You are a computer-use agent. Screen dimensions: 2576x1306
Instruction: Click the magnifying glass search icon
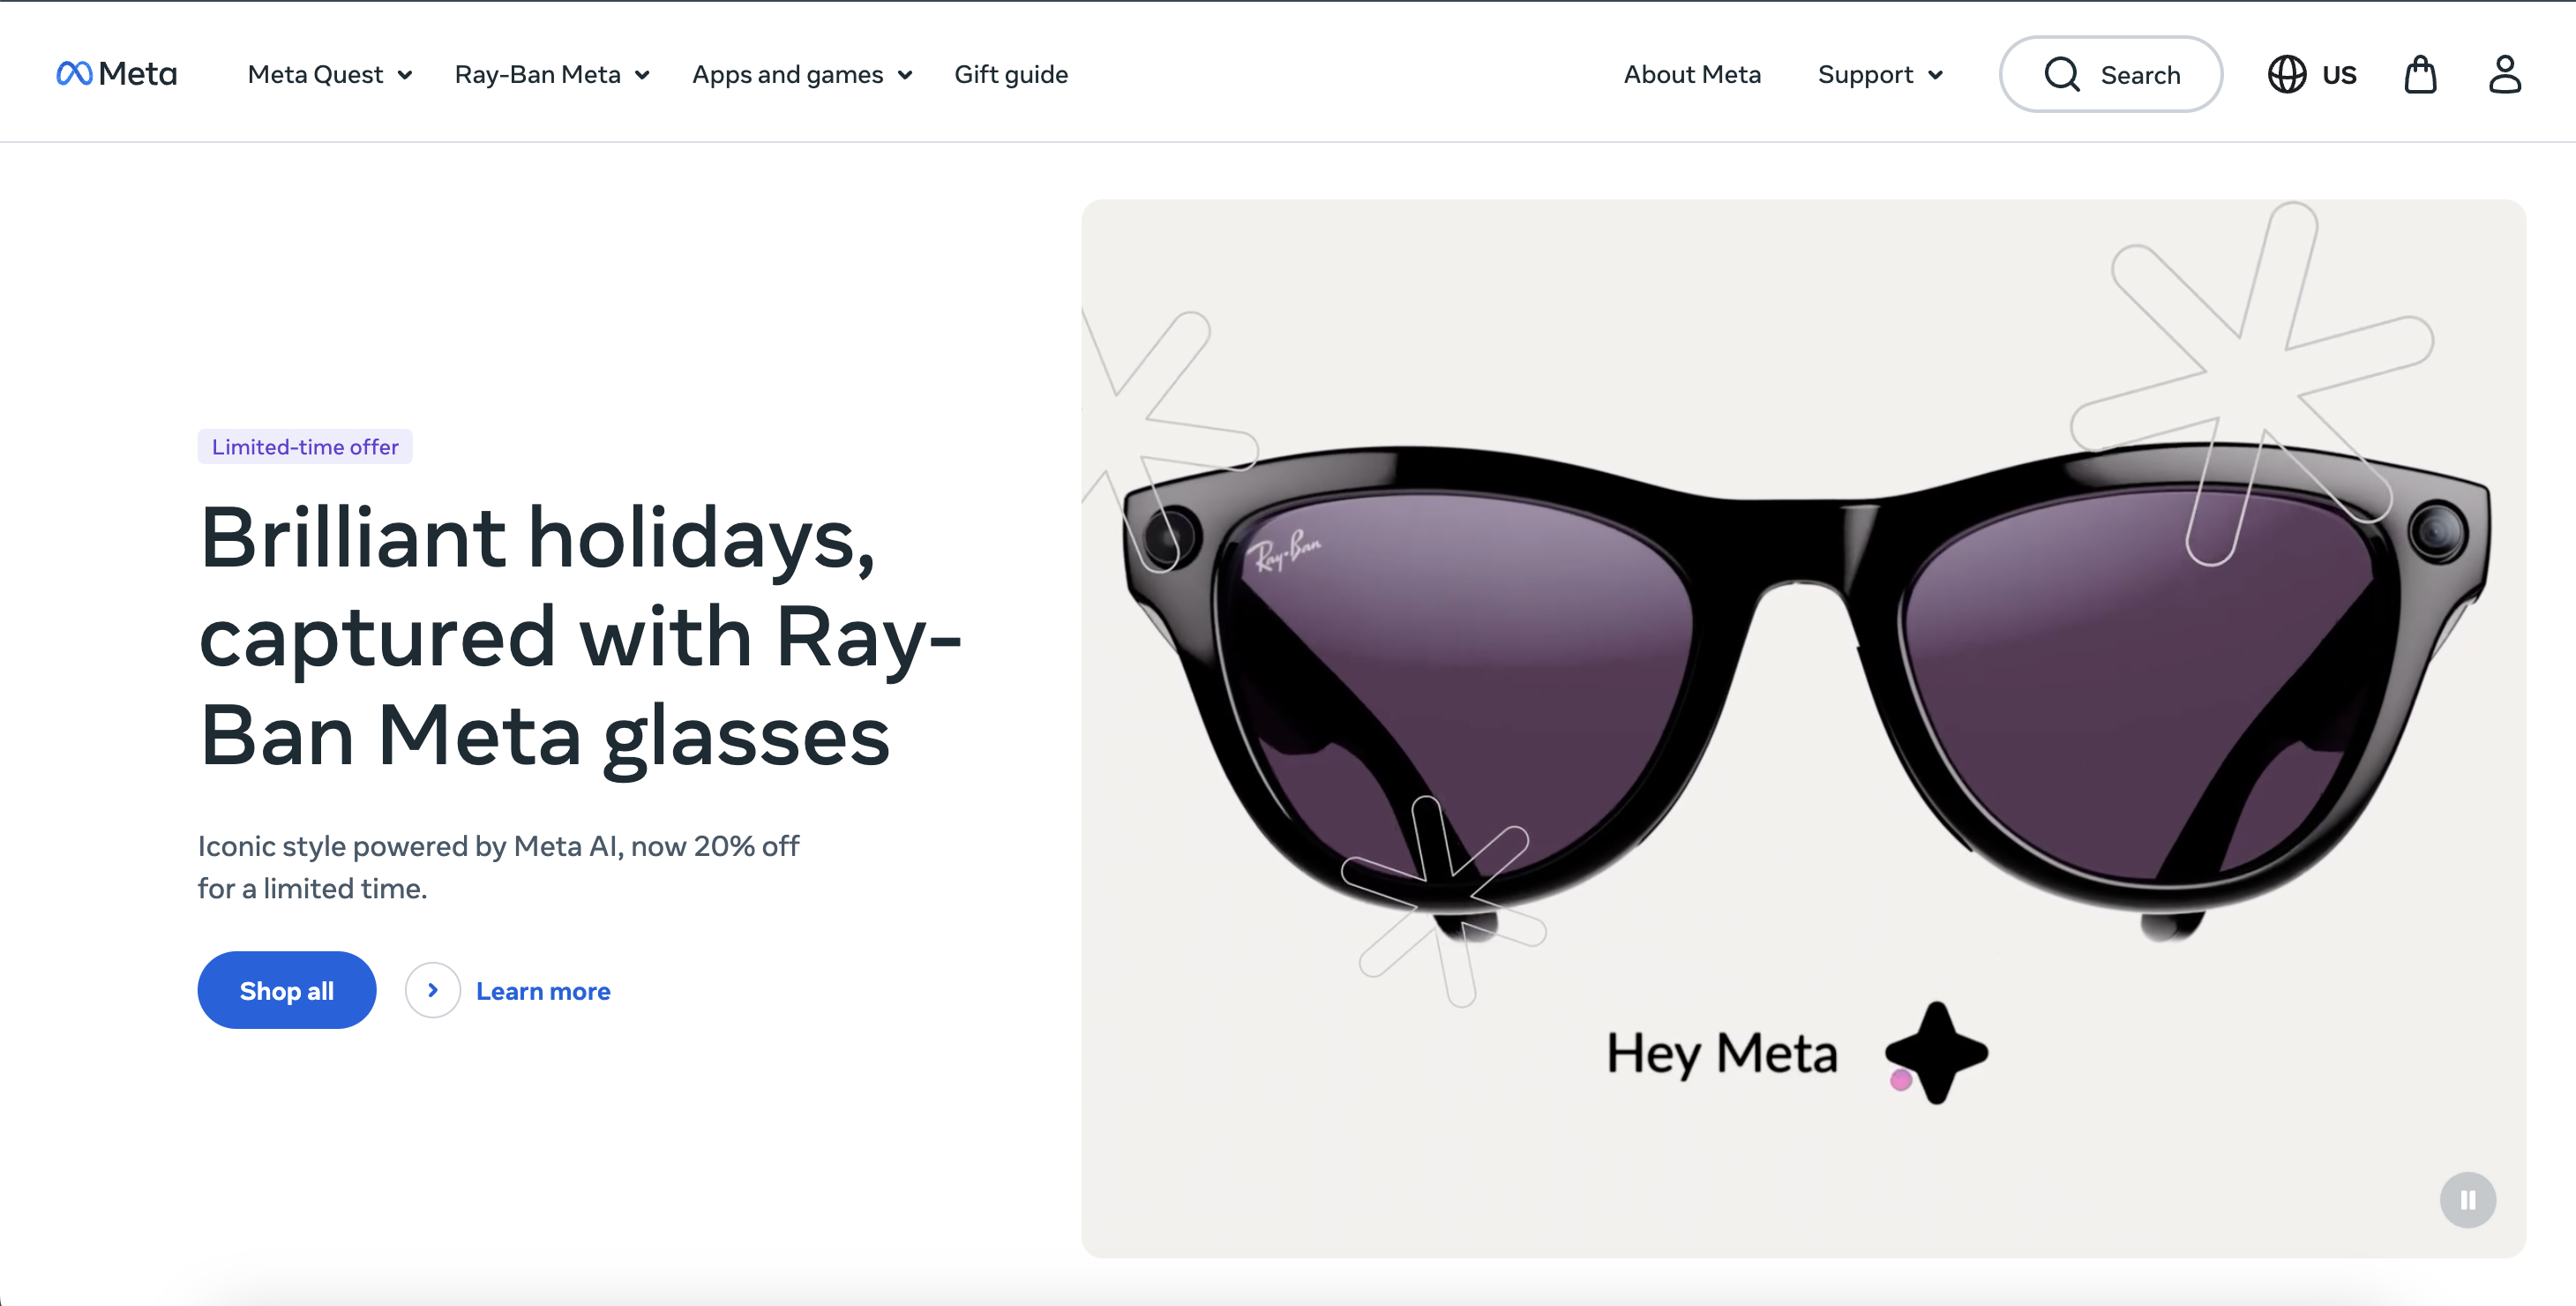(x=2062, y=74)
